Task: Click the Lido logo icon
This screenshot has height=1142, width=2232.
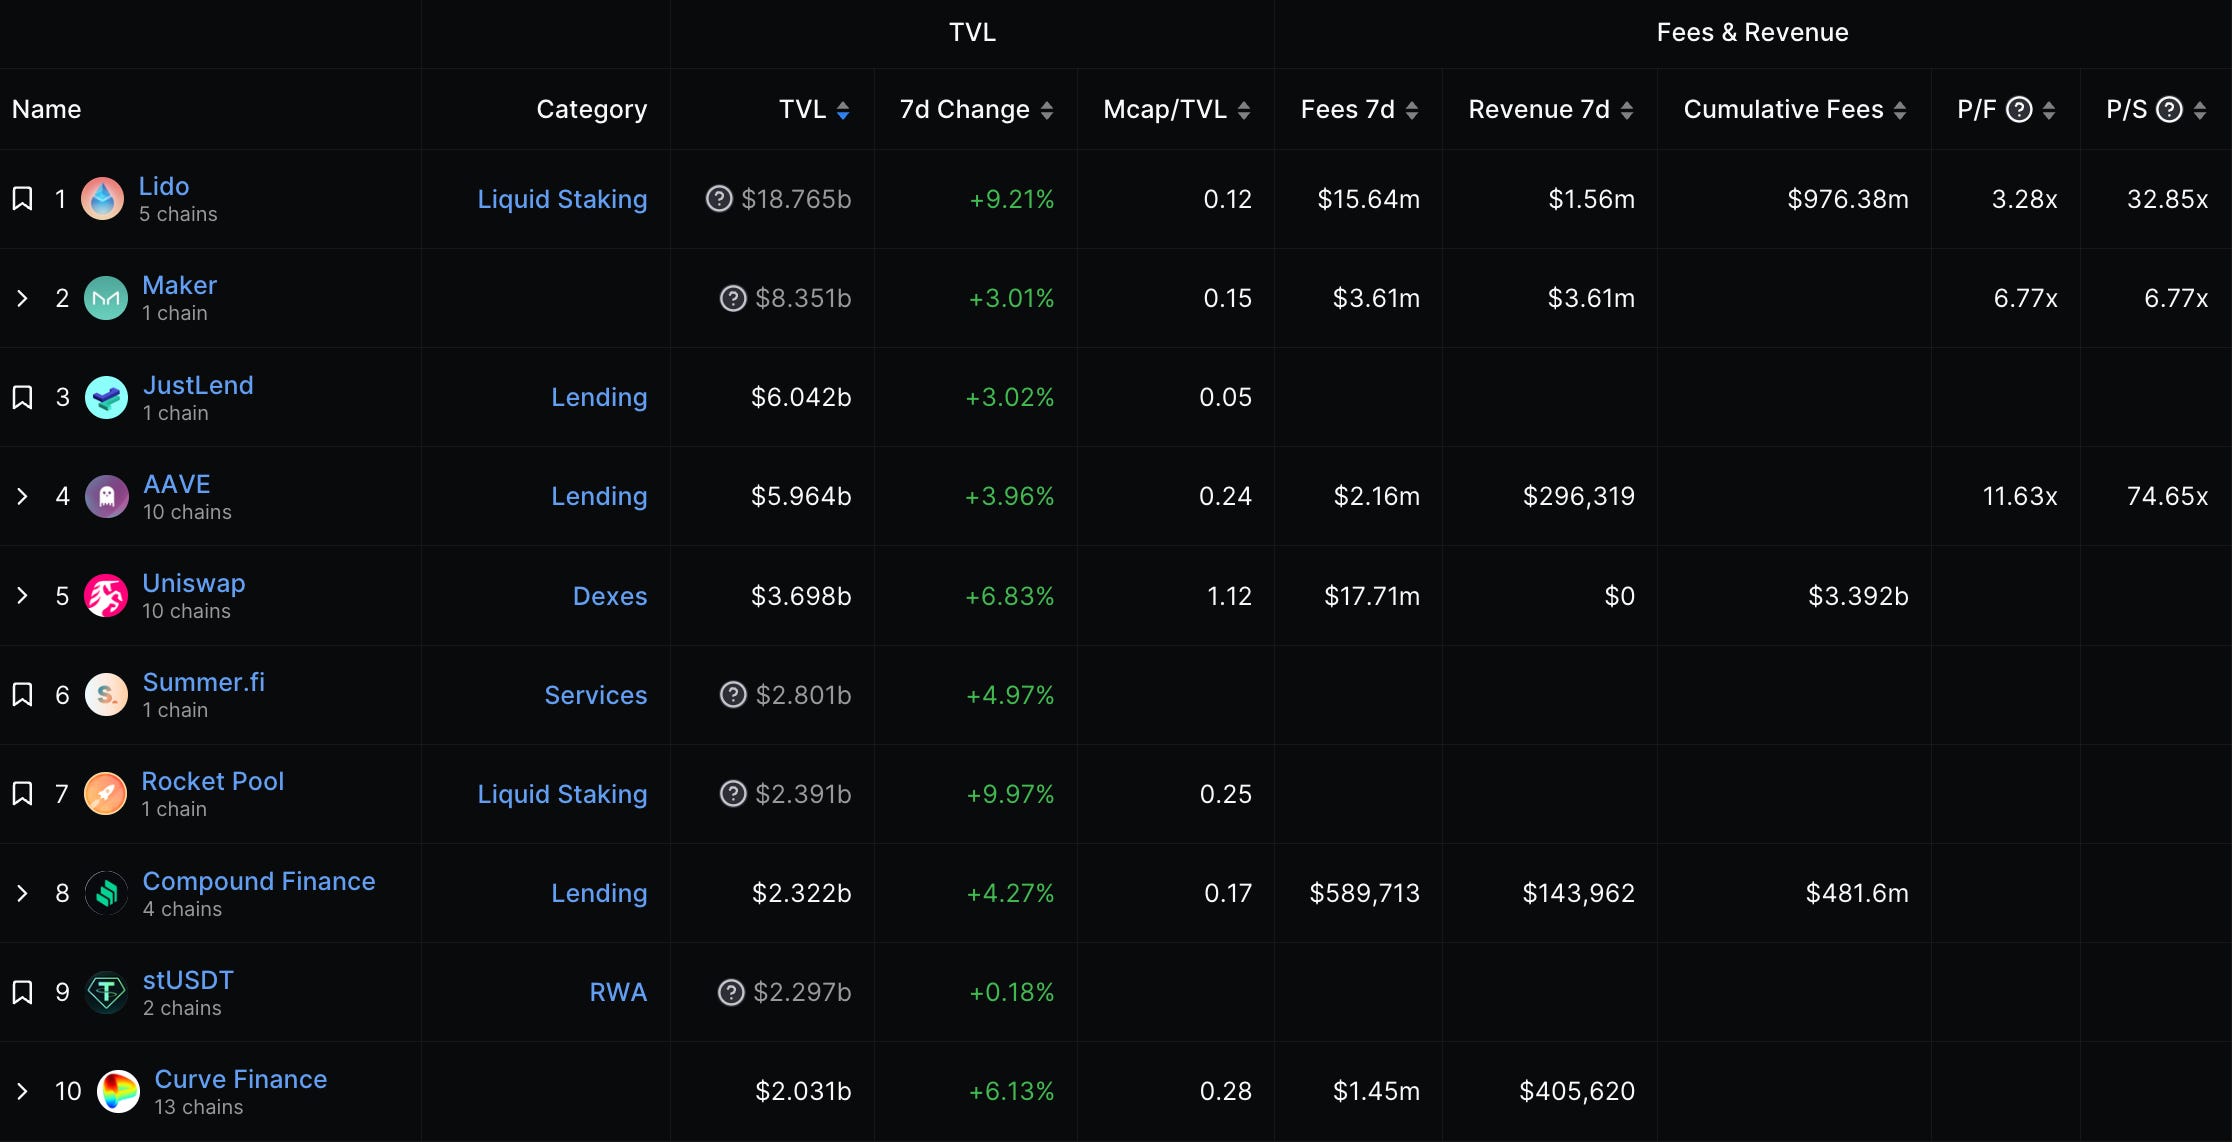Action: point(102,199)
